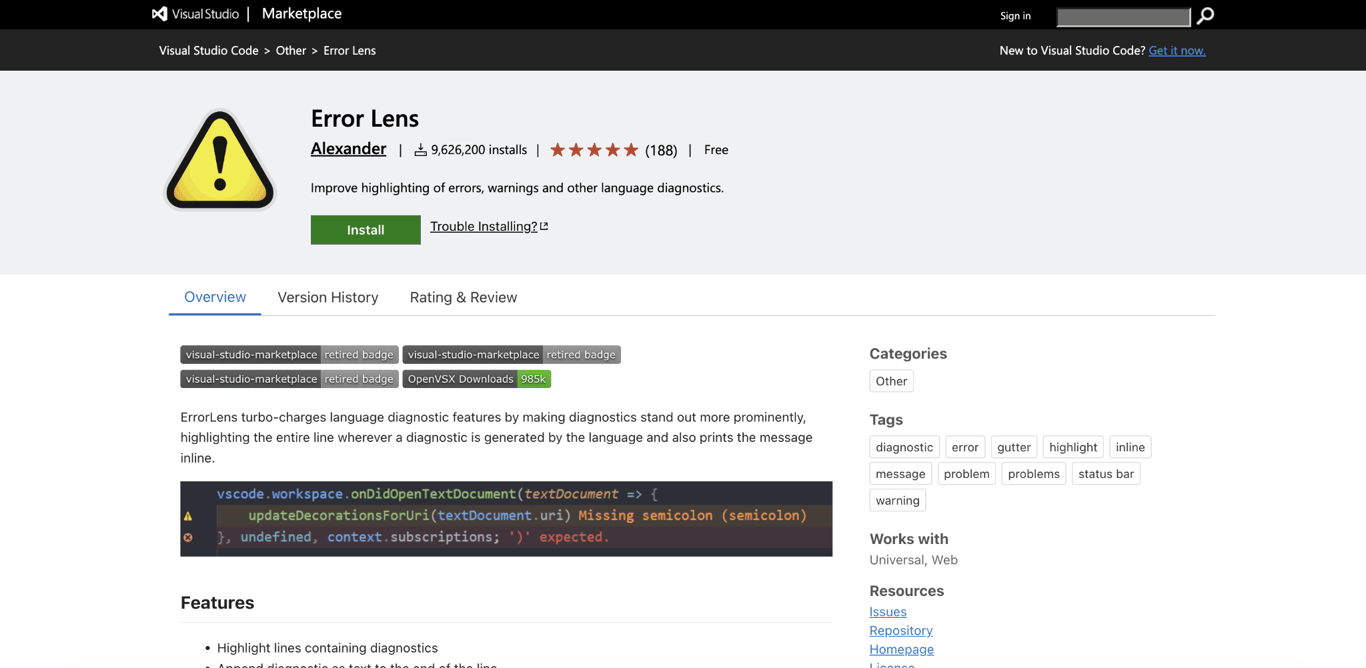Select the problems tag
The height and width of the screenshot is (668, 1366).
[x=1033, y=474]
